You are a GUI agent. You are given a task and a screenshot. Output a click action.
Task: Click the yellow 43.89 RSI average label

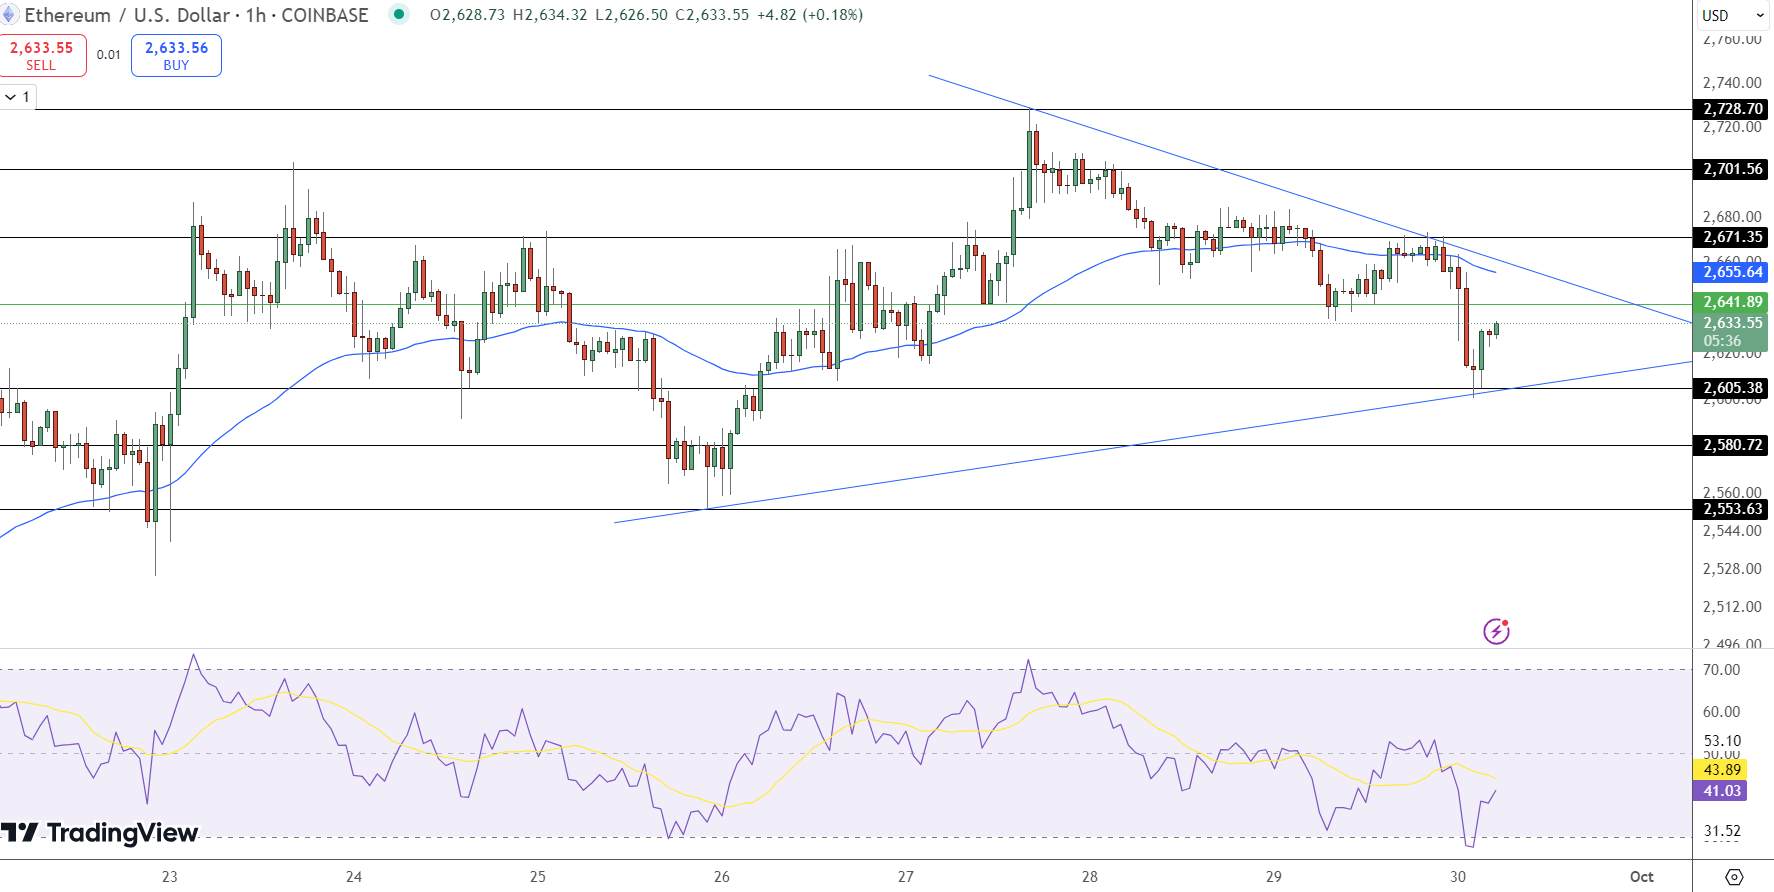1721,770
